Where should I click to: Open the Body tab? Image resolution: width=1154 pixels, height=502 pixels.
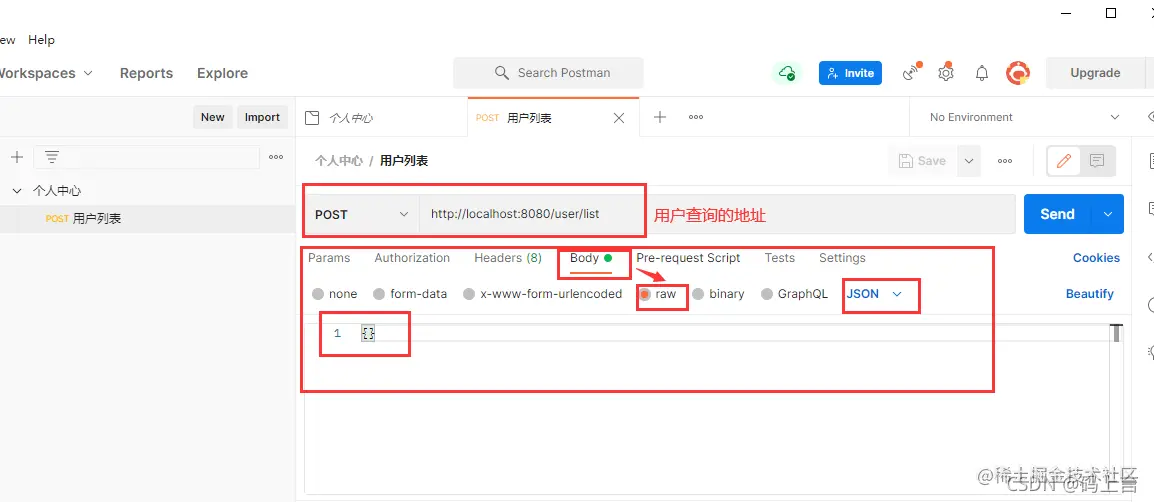pos(591,258)
